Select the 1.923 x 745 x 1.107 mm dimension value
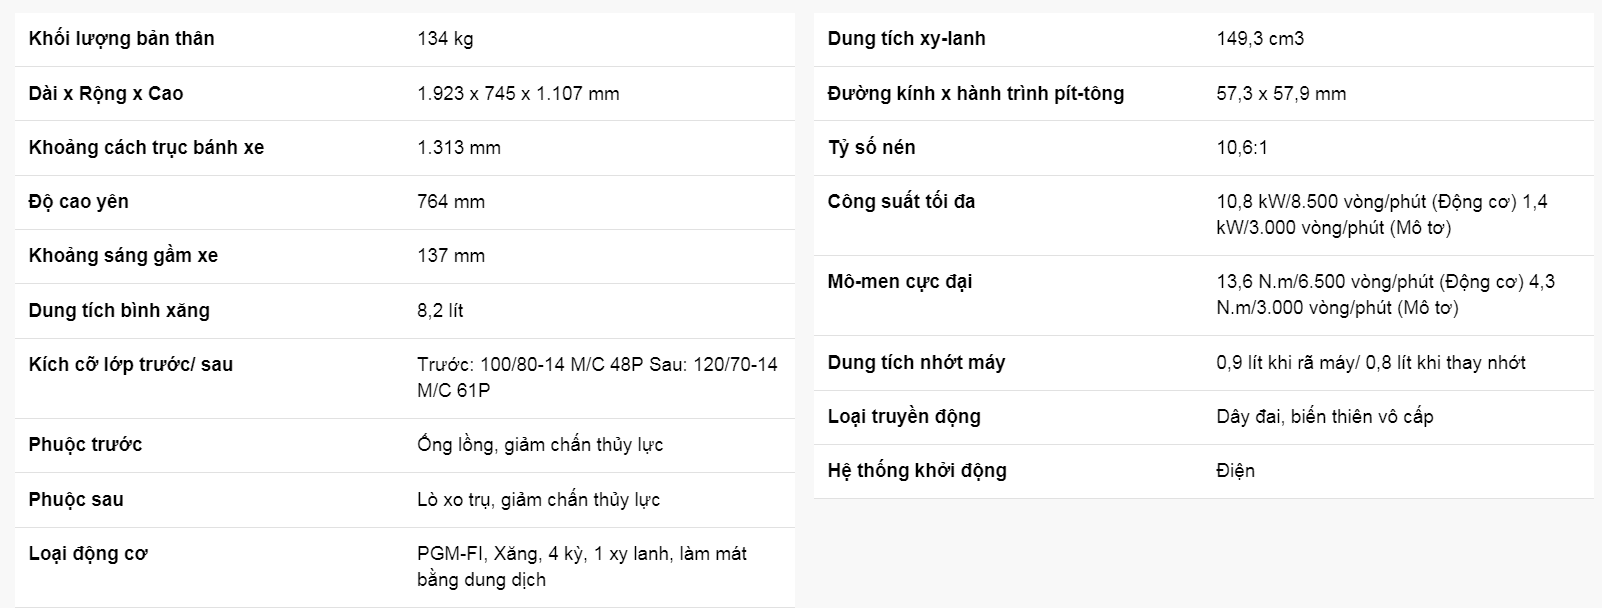The height and width of the screenshot is (608, 1602). point(518,93)
